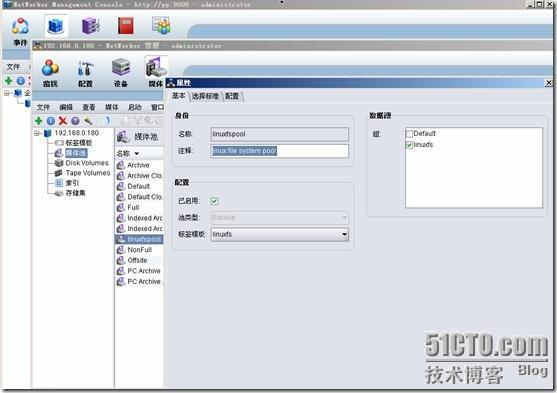Select the Default pool row
The width and height of the screenshot is (557, 393).
[x=139, y=186]
